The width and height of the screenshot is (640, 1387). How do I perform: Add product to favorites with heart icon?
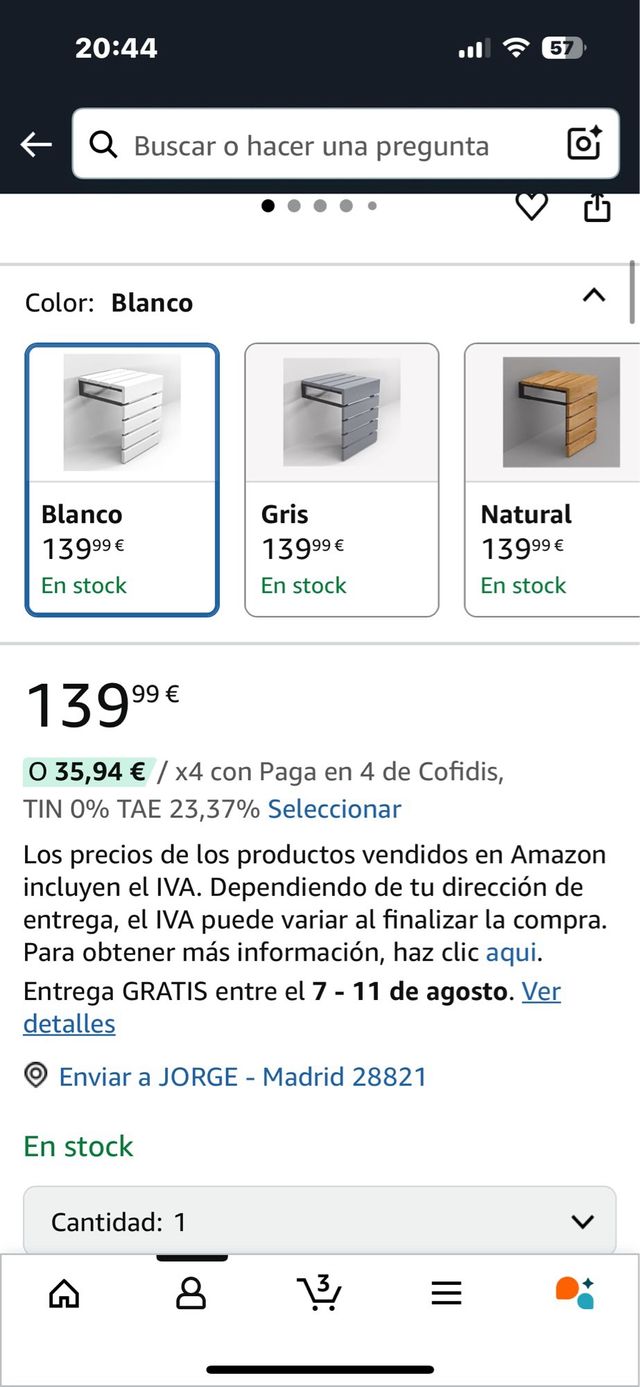click(533, 206)
